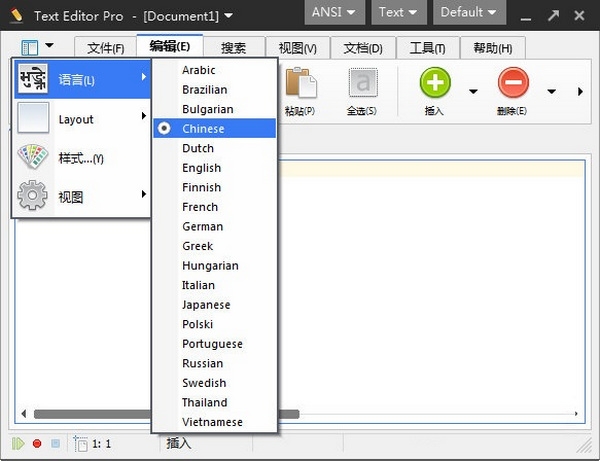Select Polski language
Screen dimensions: 600x461
pos(214,324)
